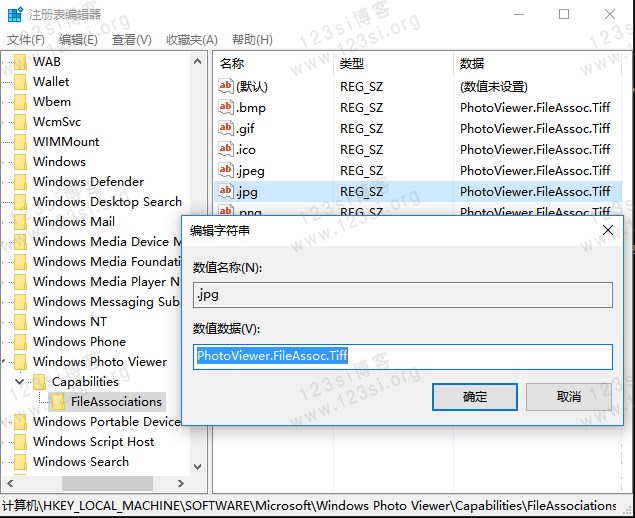Click the (数值未设置) data cell
Screen dimensions: 635x518
[x=494, y=86]
